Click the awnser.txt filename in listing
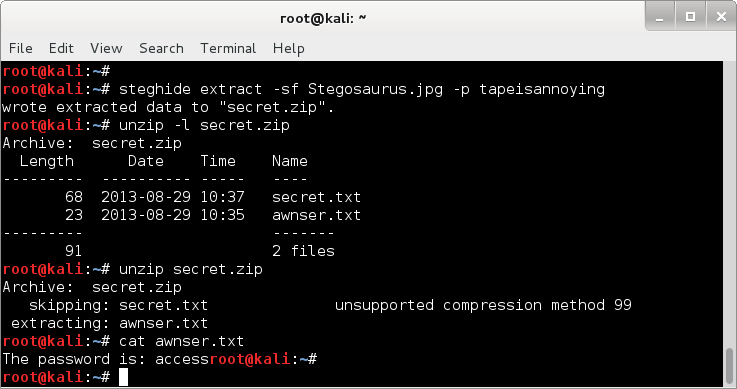The height and width of the screenshot is (389, 737). pyautogui.click(x=316, y=215)
